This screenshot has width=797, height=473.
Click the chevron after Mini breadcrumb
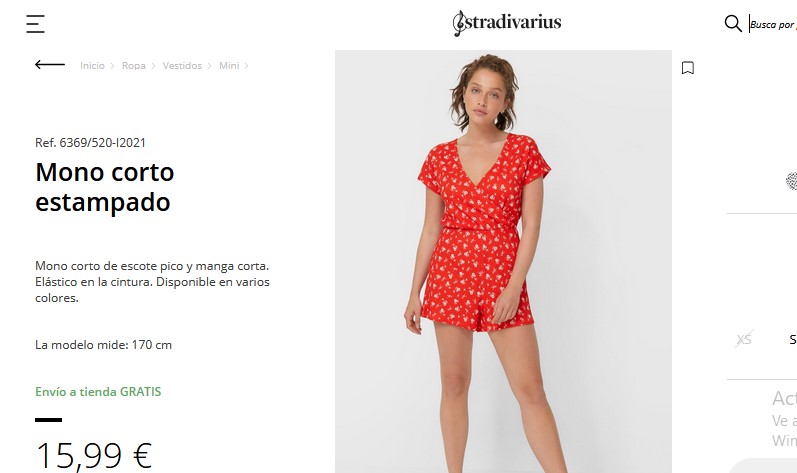(247, 66)
